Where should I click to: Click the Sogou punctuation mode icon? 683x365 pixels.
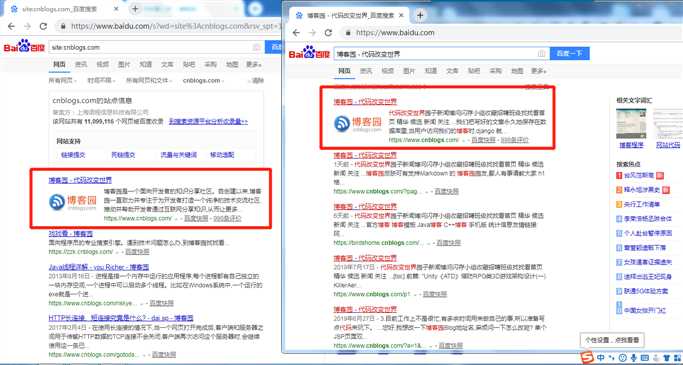612,358
